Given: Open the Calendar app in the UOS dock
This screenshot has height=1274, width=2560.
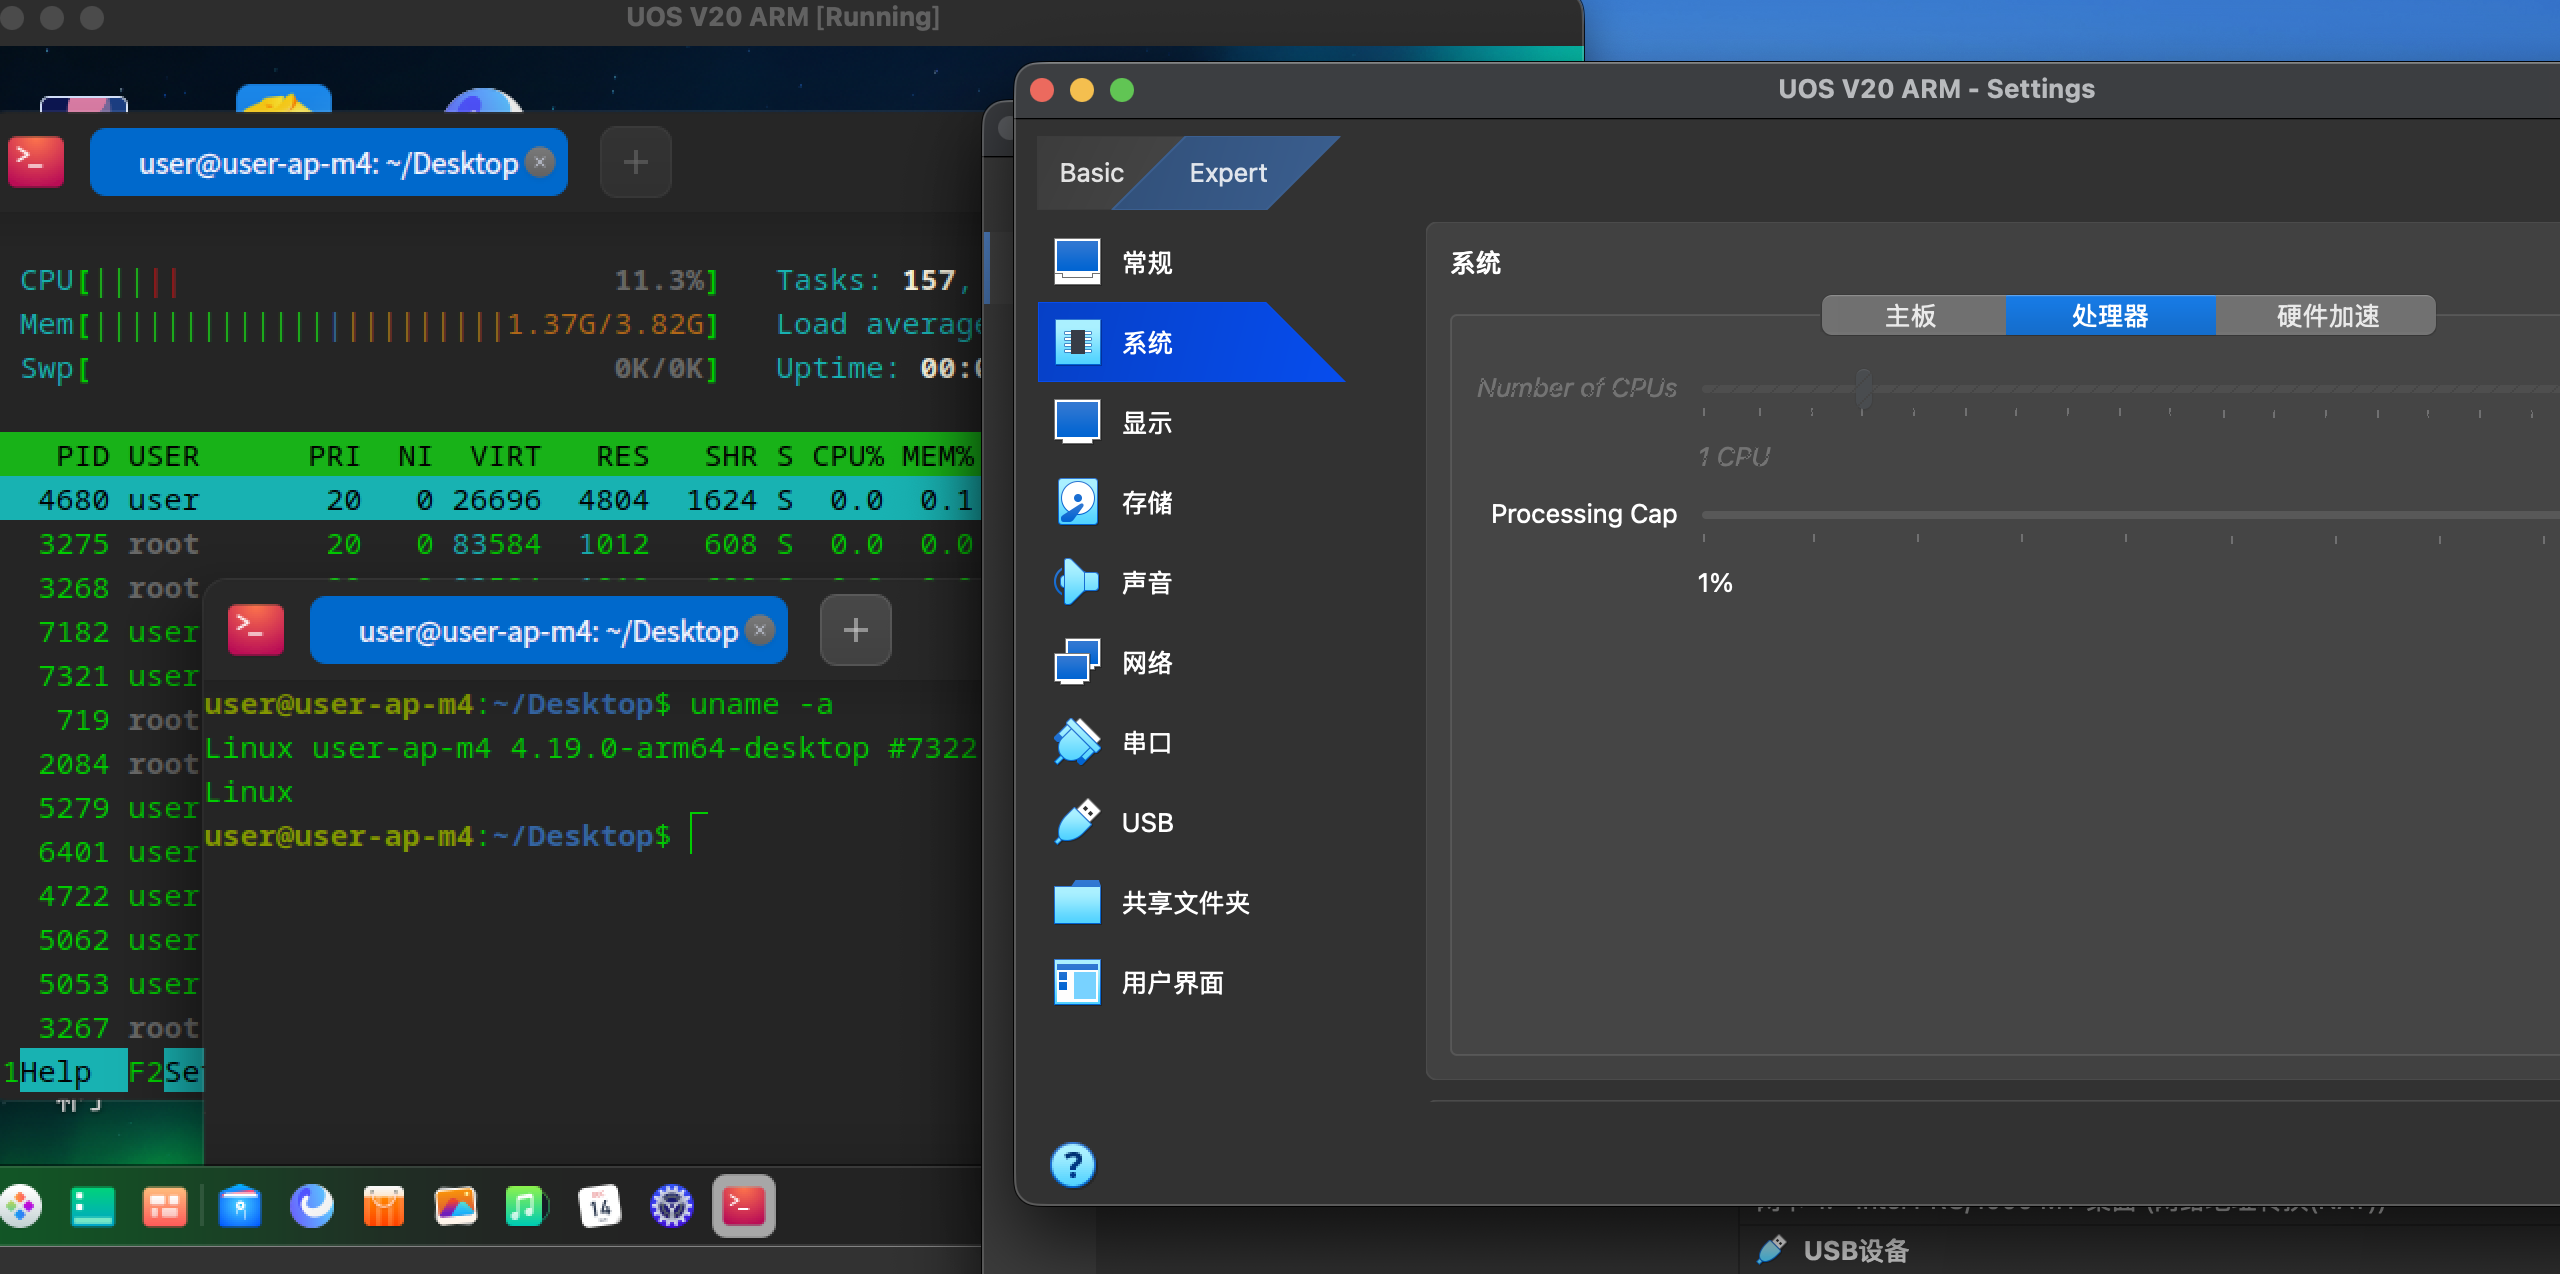Looking at the screenshot, I should tap(600, 1206).
